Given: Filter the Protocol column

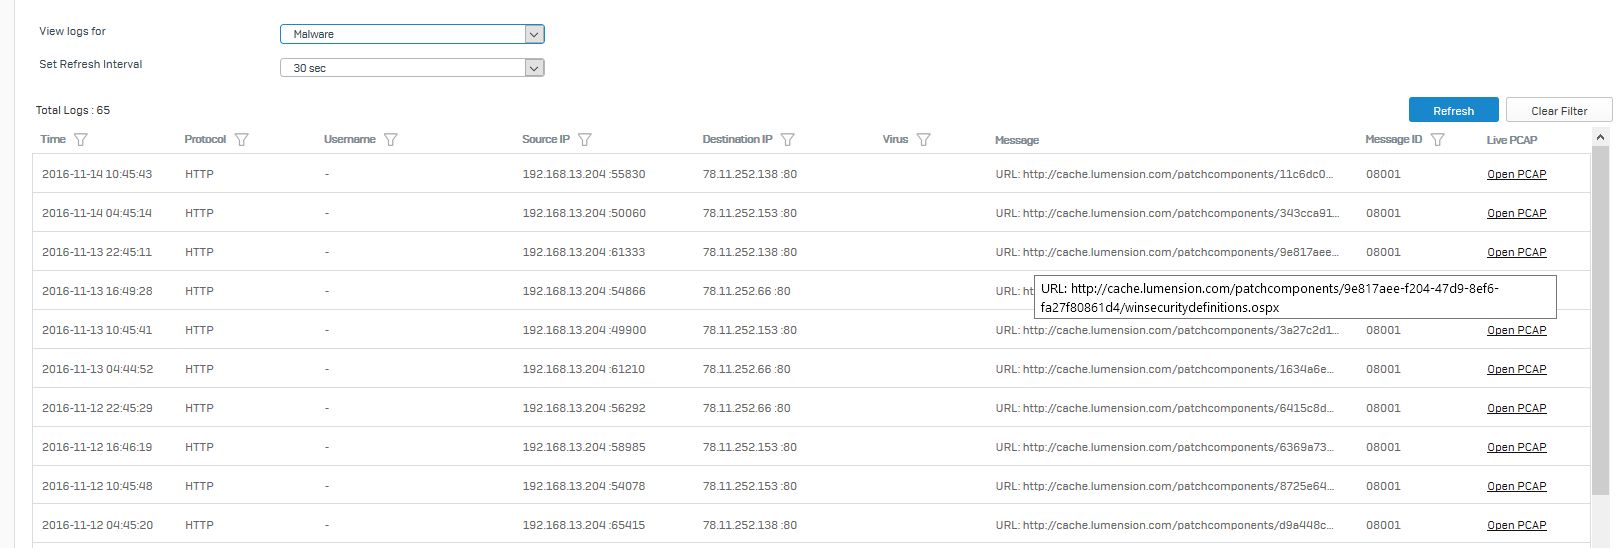Looking at the screenshot, I should coord(241,140).
